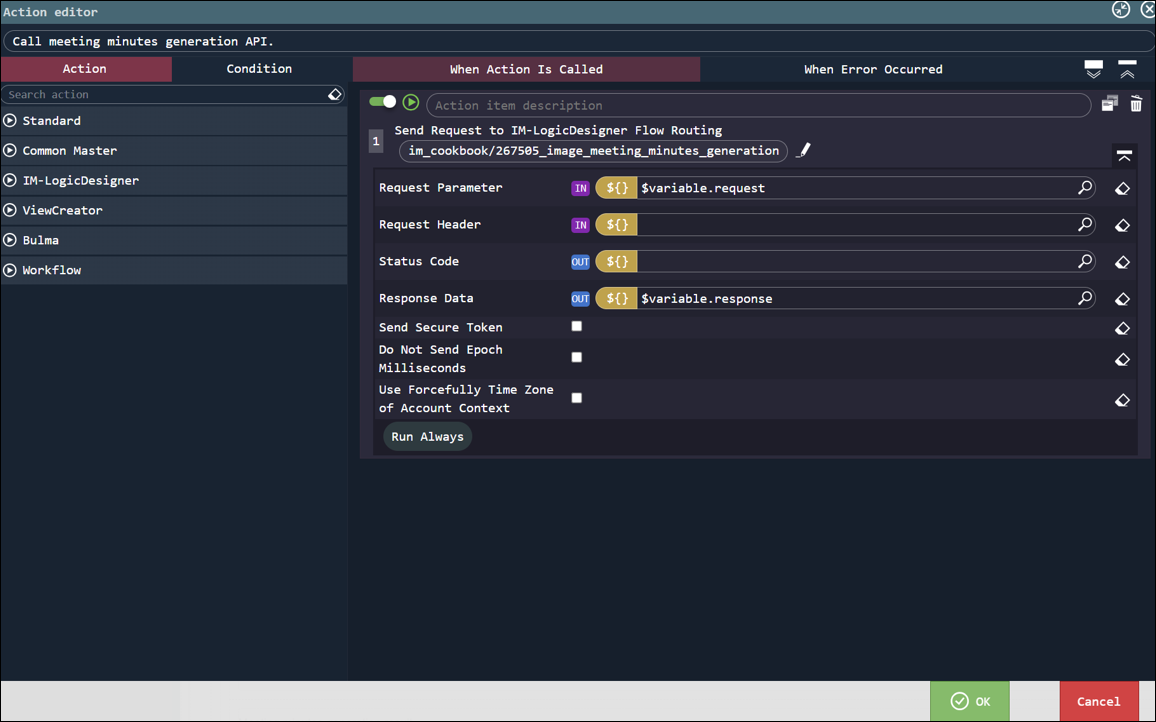
Task: Click the green run action item icon
Action: (x=411, y=102)
